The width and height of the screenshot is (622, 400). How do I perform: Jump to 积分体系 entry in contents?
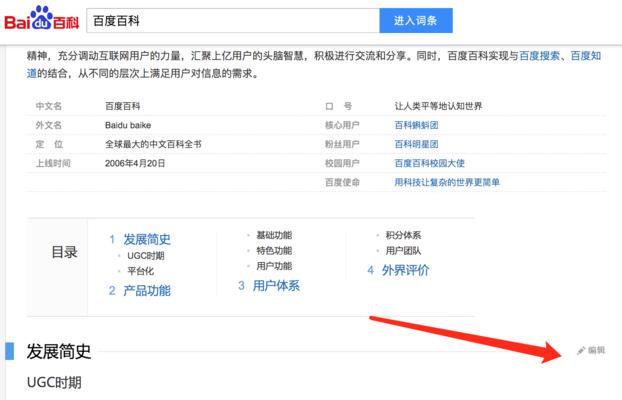[403, 235]
